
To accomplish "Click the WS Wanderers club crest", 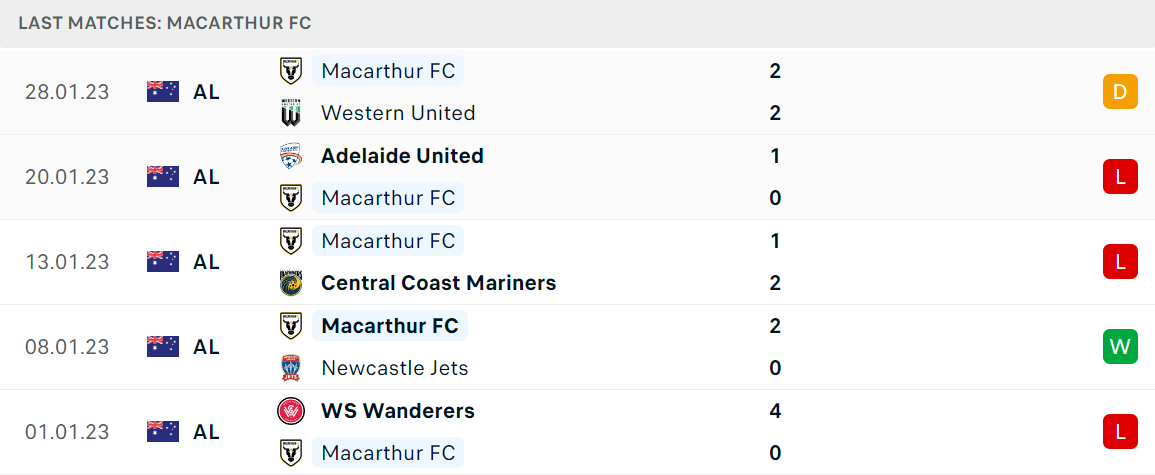I will pyautogui.click(x=291, y=411).
